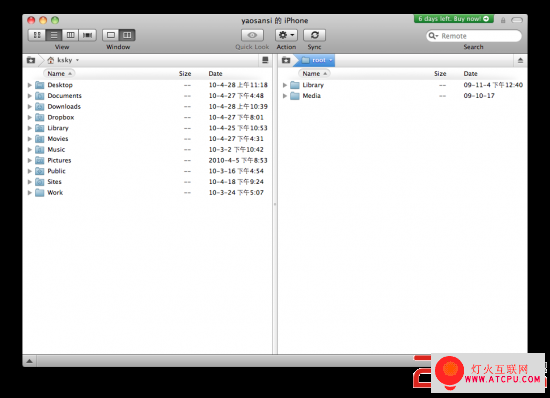Sort right pane by Size column
Viewport: 550px width, 398px height.
[440, 74]
